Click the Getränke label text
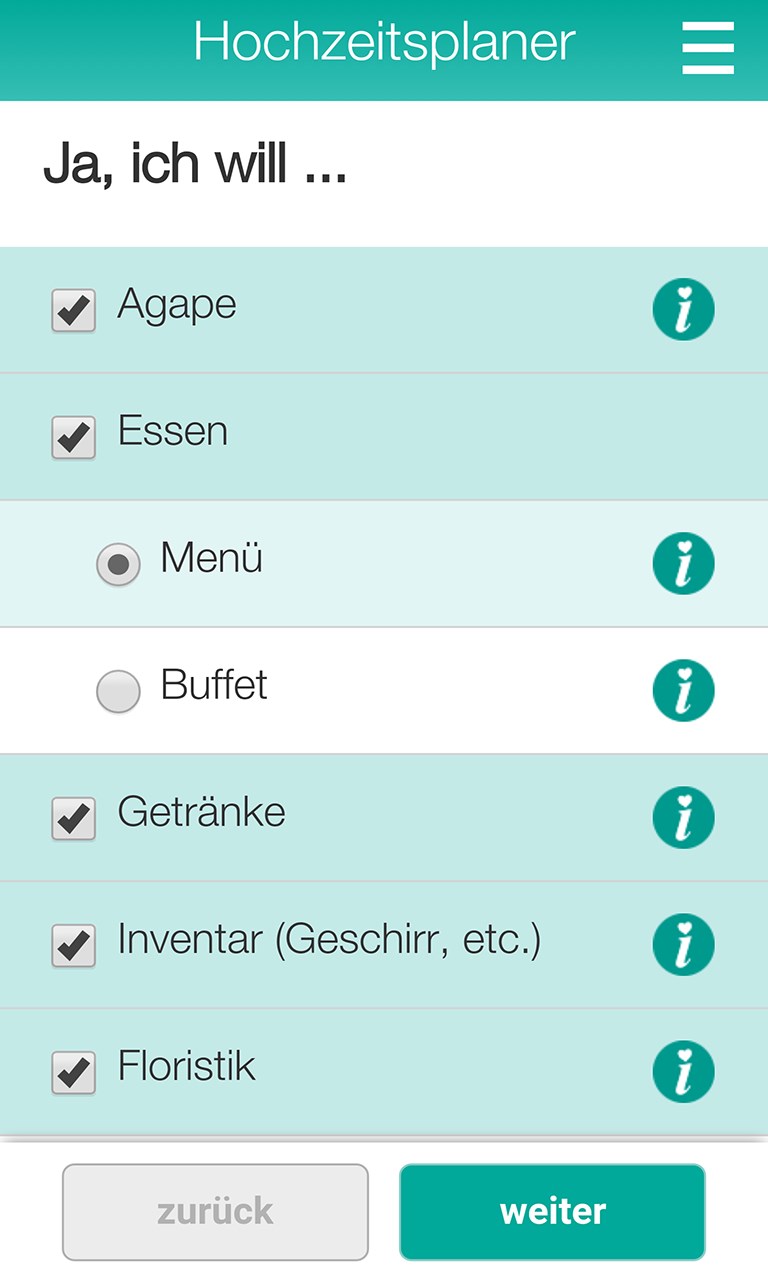The width and height of the screenshot is (768, 1280). click(202, 812)
